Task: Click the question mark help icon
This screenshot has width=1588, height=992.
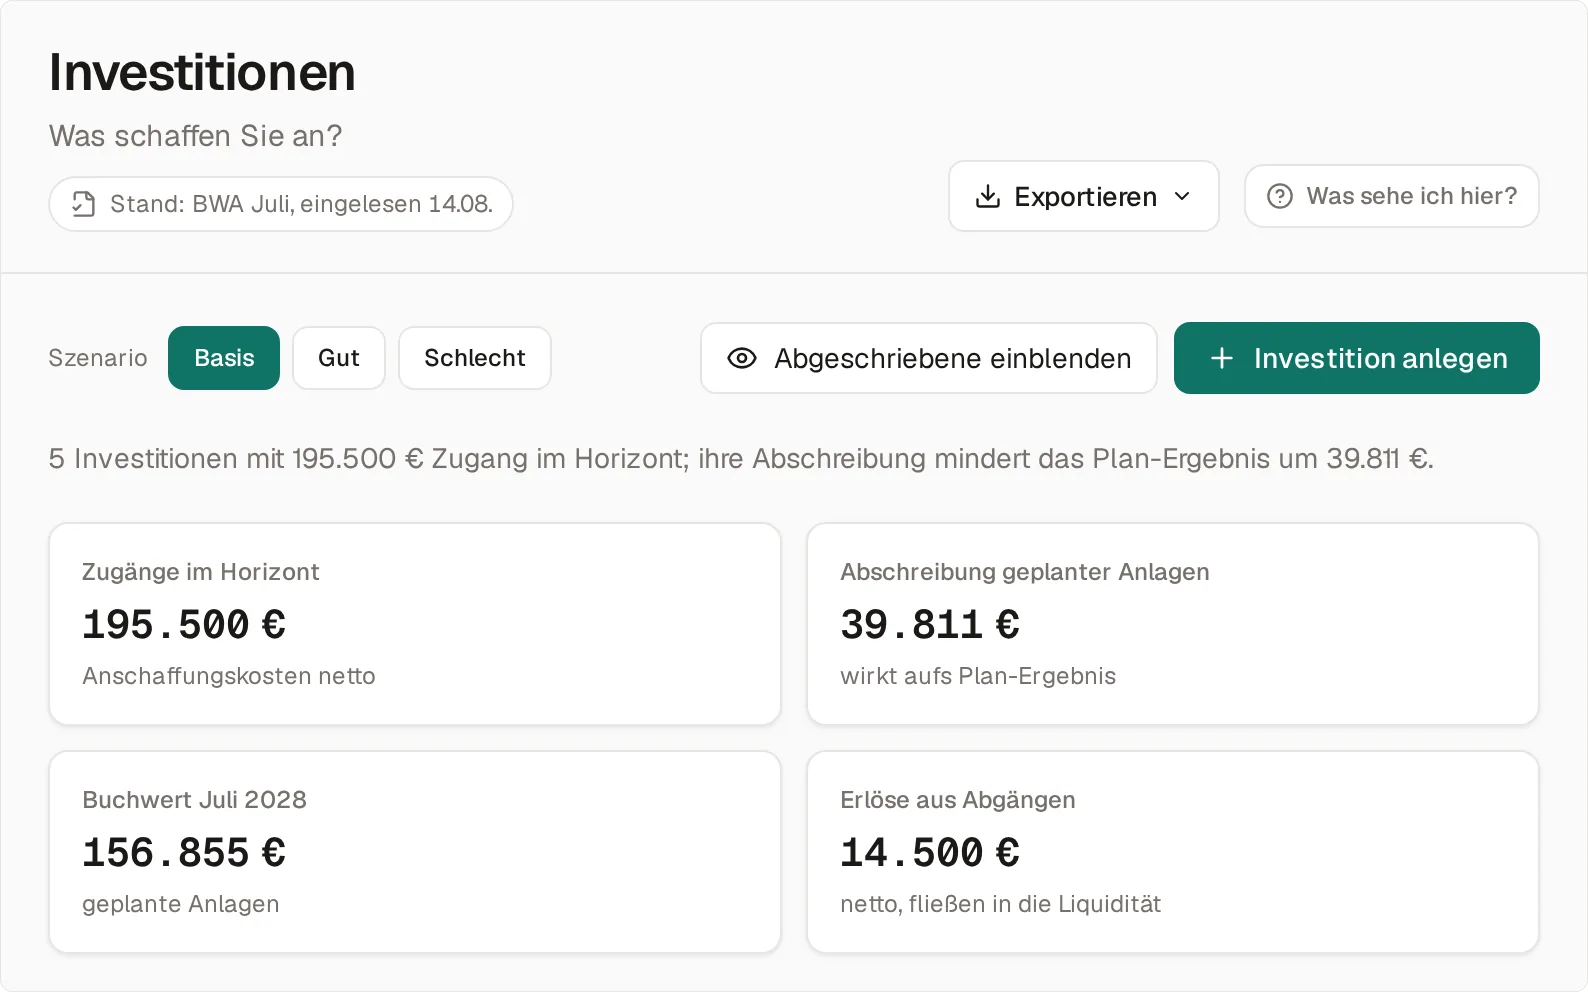Action: tap(1280, 196)
